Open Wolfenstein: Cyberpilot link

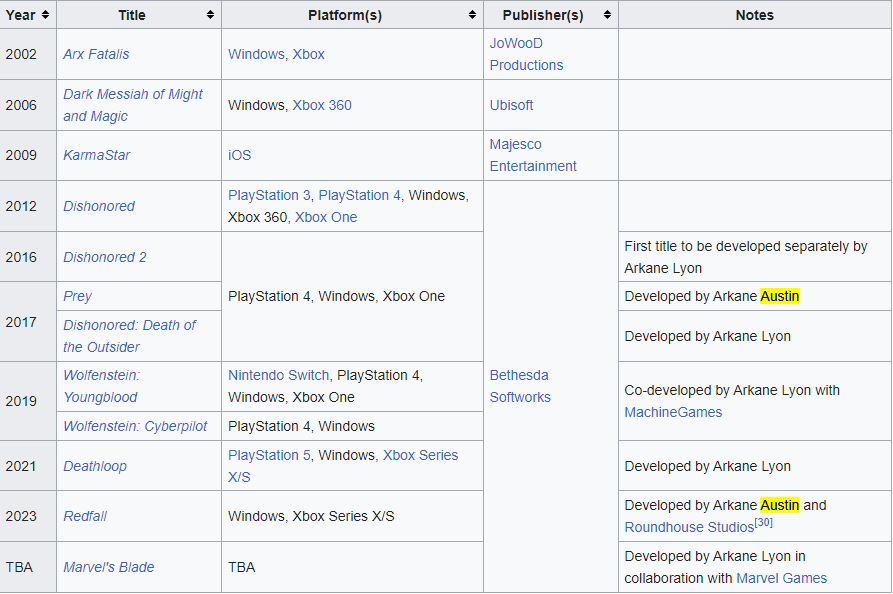136,426
